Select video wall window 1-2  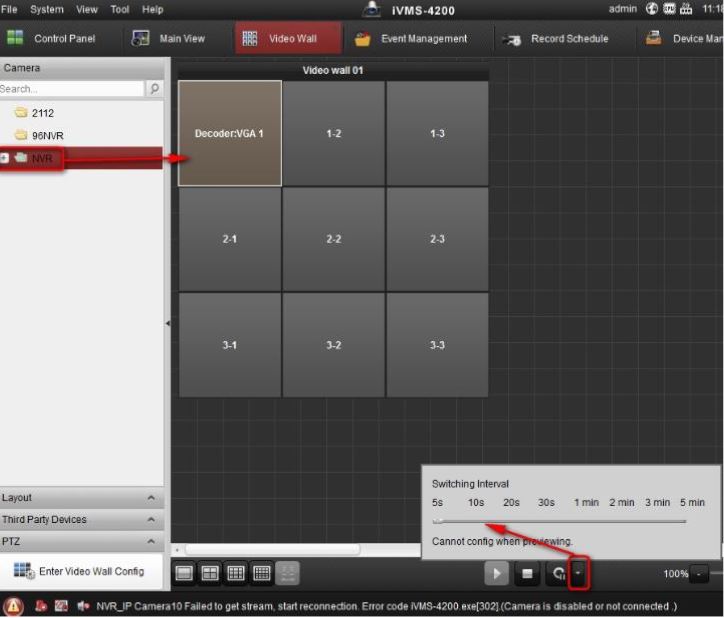pyautogui.click(x=333, y=133)
